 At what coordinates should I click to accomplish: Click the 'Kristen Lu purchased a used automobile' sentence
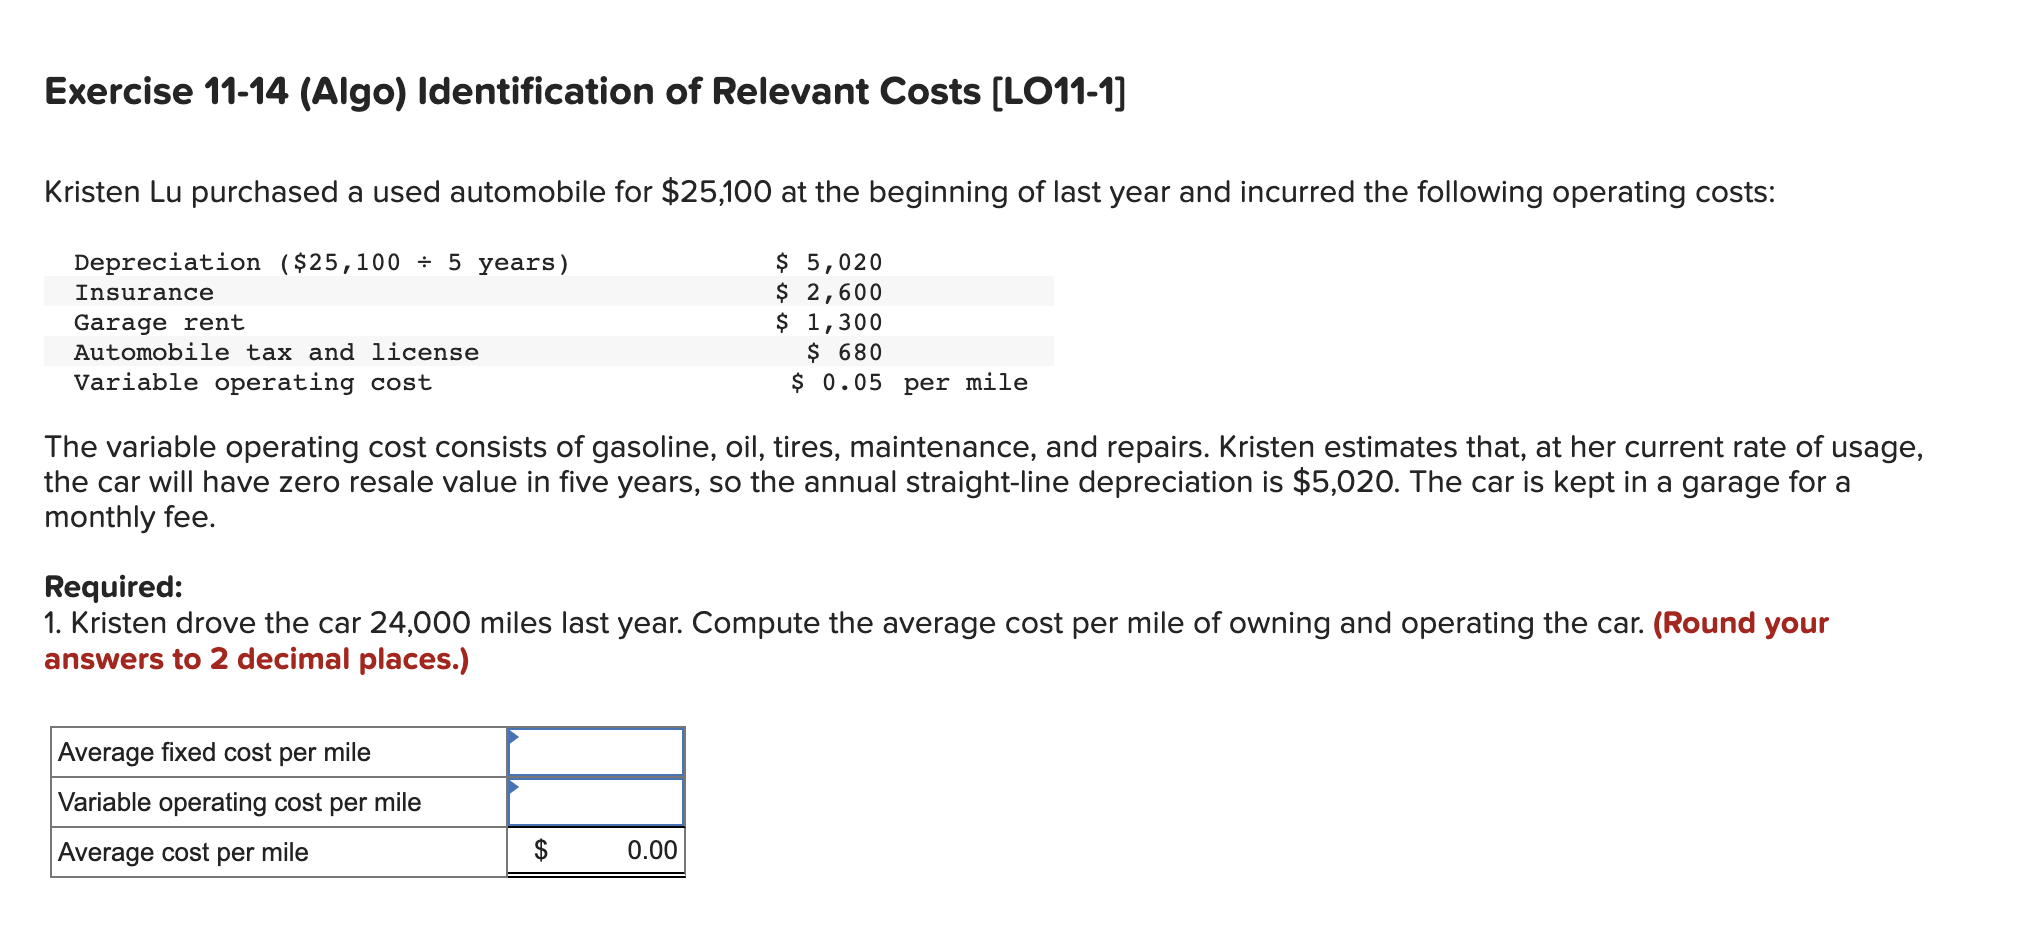[x=910, y=191]
